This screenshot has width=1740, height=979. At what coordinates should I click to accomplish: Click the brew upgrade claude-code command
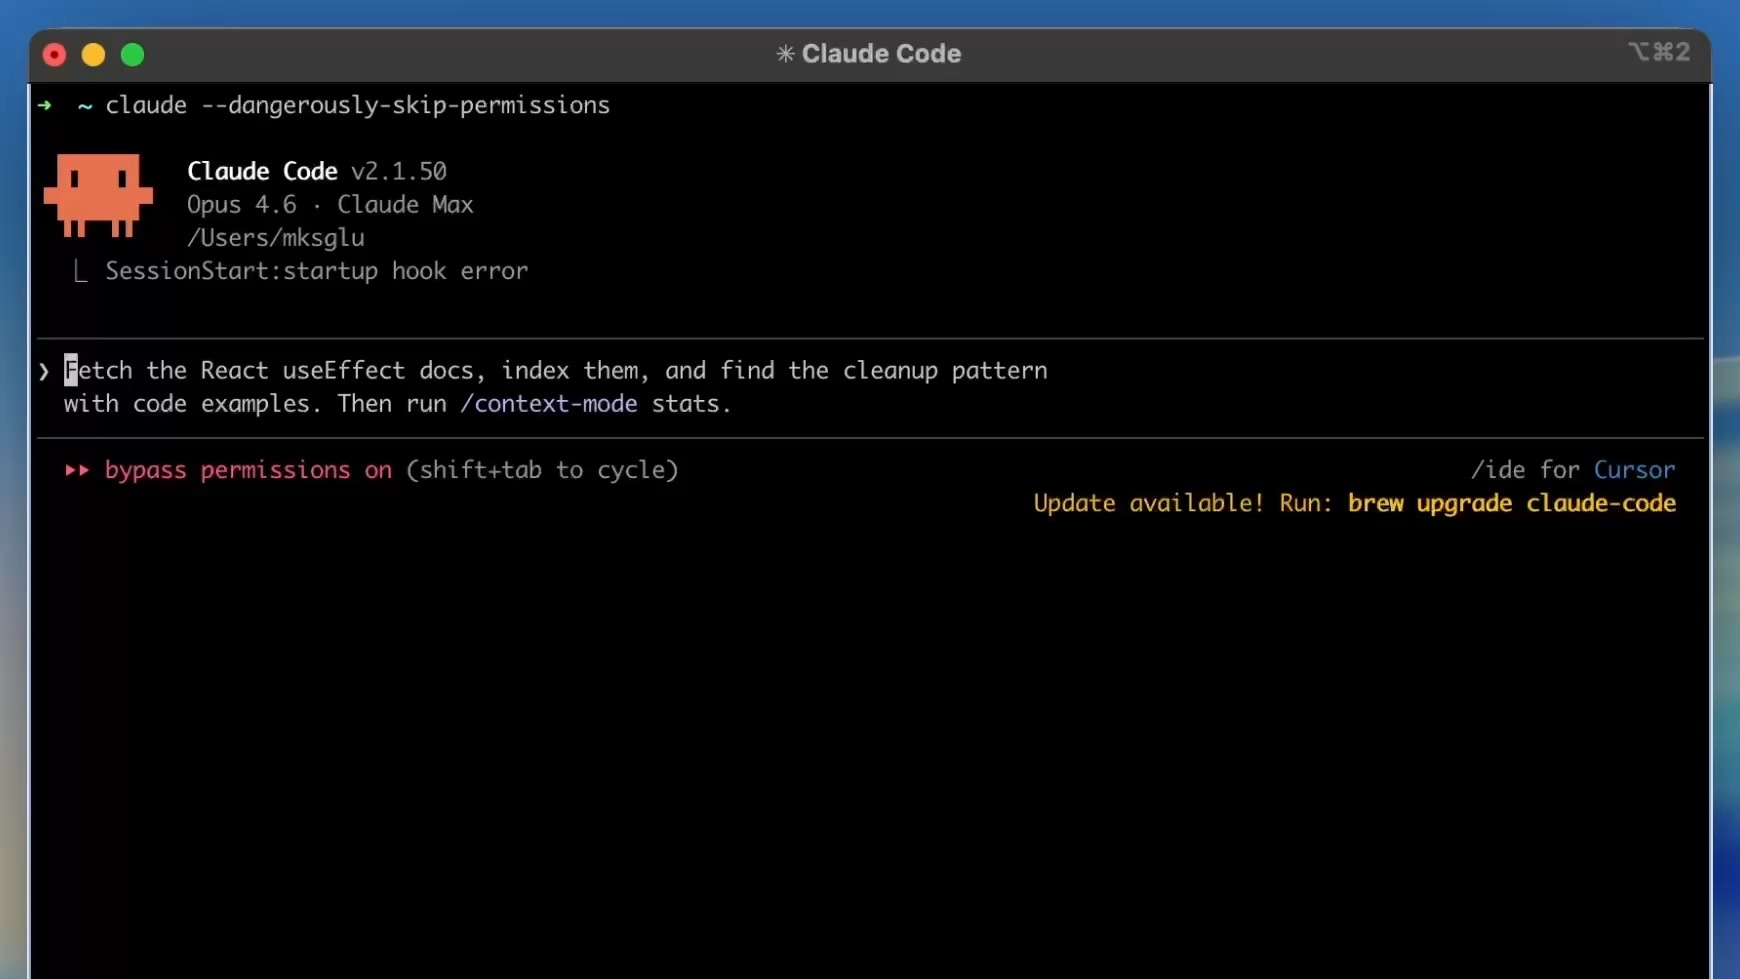1511,503
